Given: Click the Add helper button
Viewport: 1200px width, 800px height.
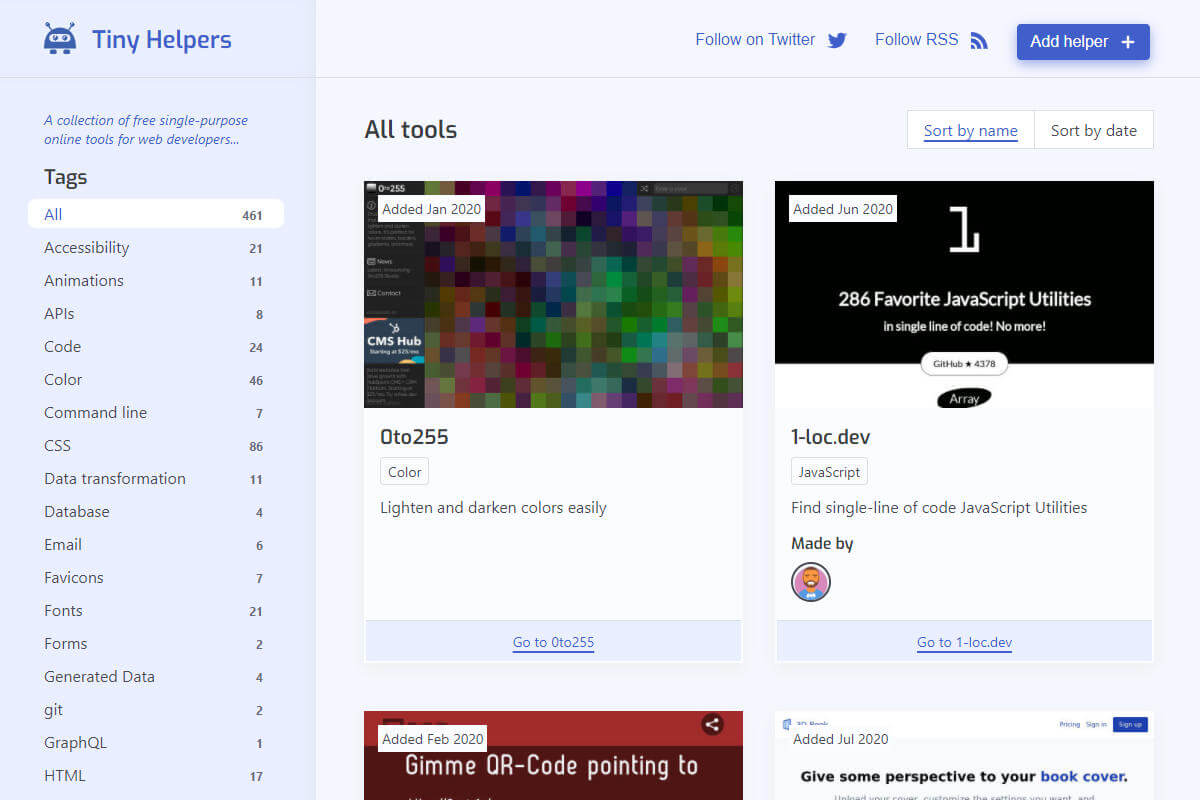Looking at the screenshot, I should pyautogui.click(x=1083, y=42).
